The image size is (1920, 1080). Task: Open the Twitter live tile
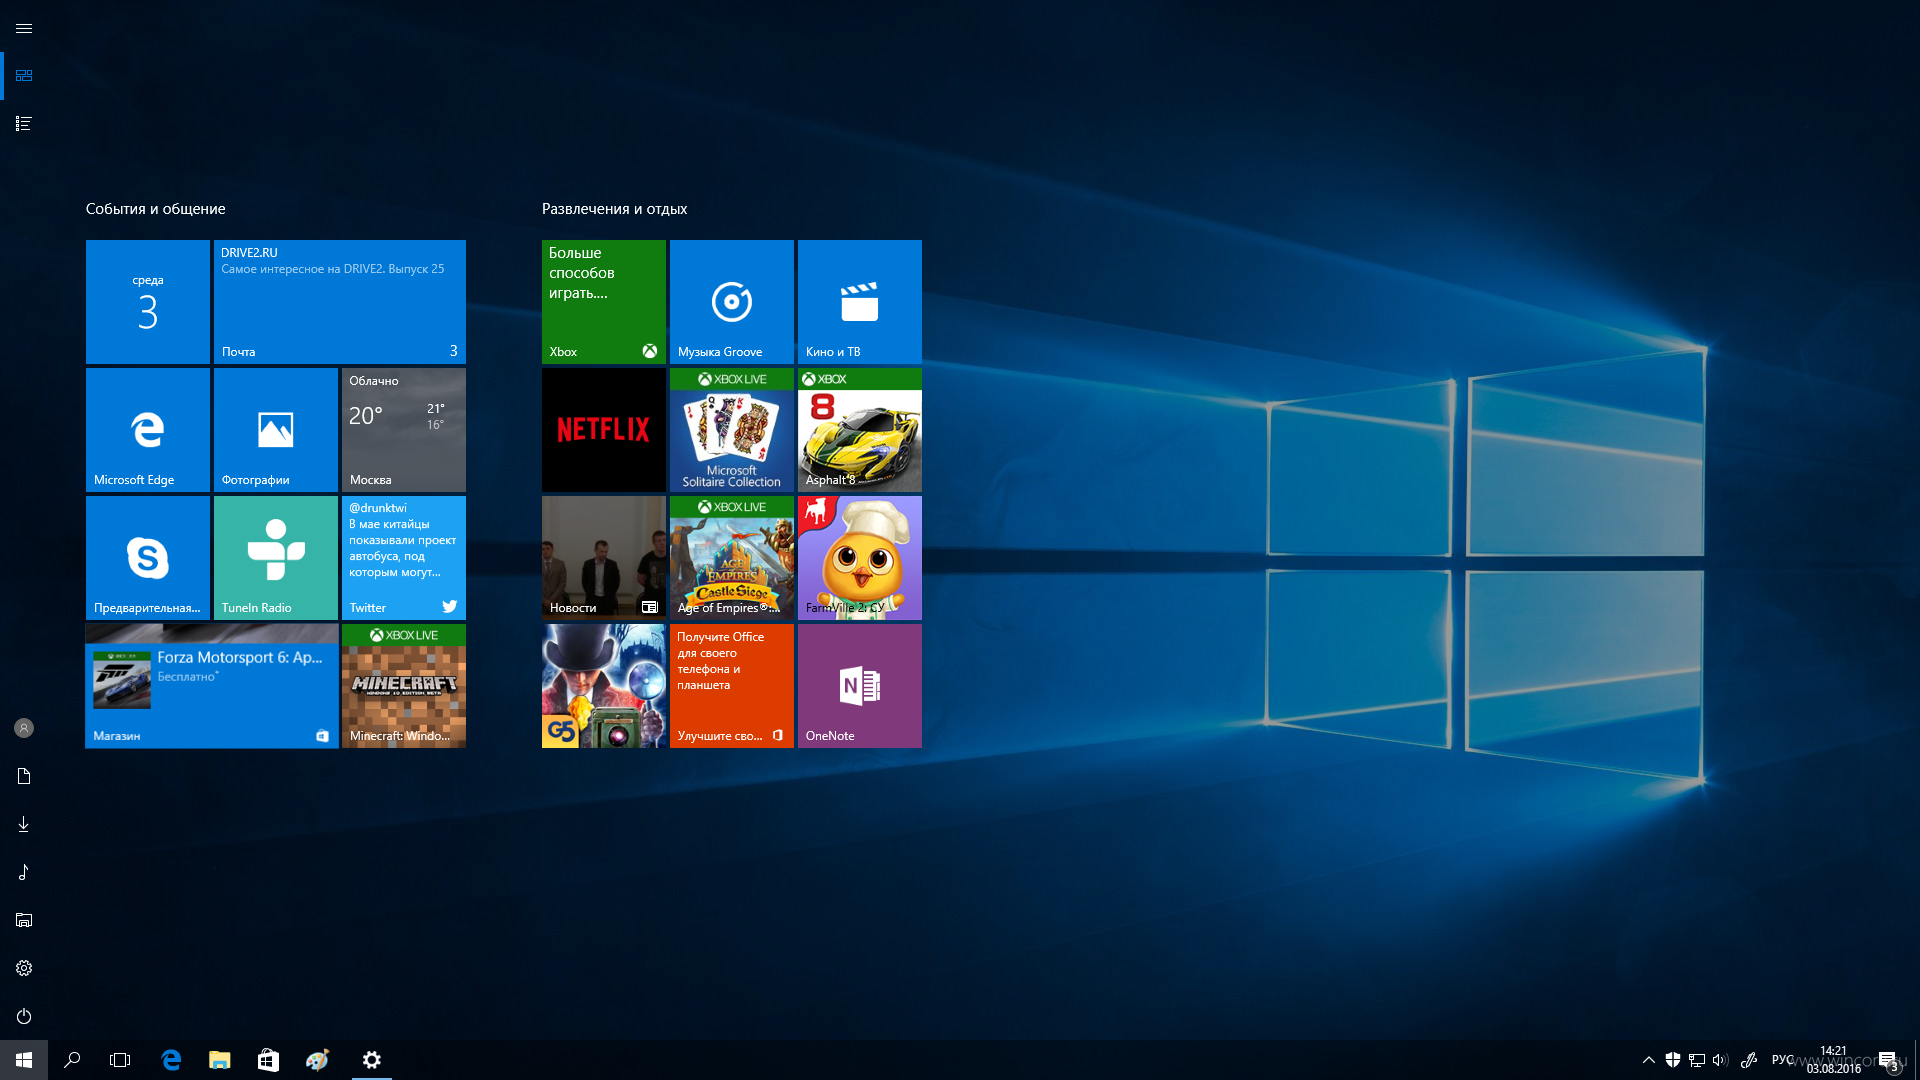(x=404, y=558)
